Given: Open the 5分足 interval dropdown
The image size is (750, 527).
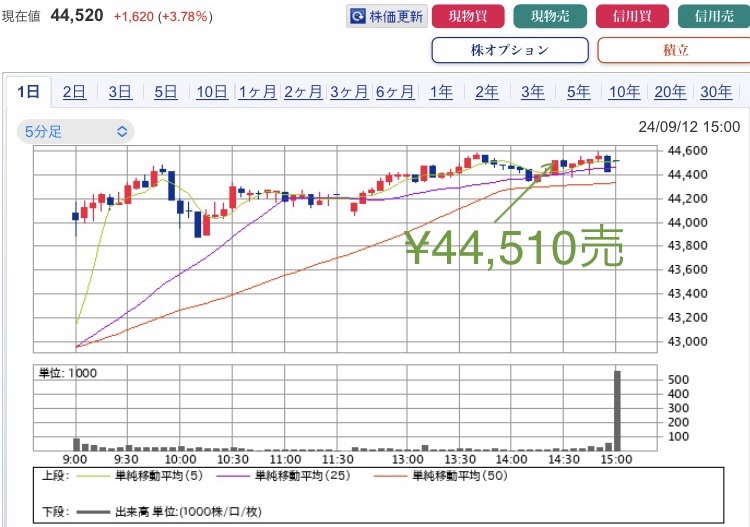Looking at the screenshot, I should coord(76,132).
